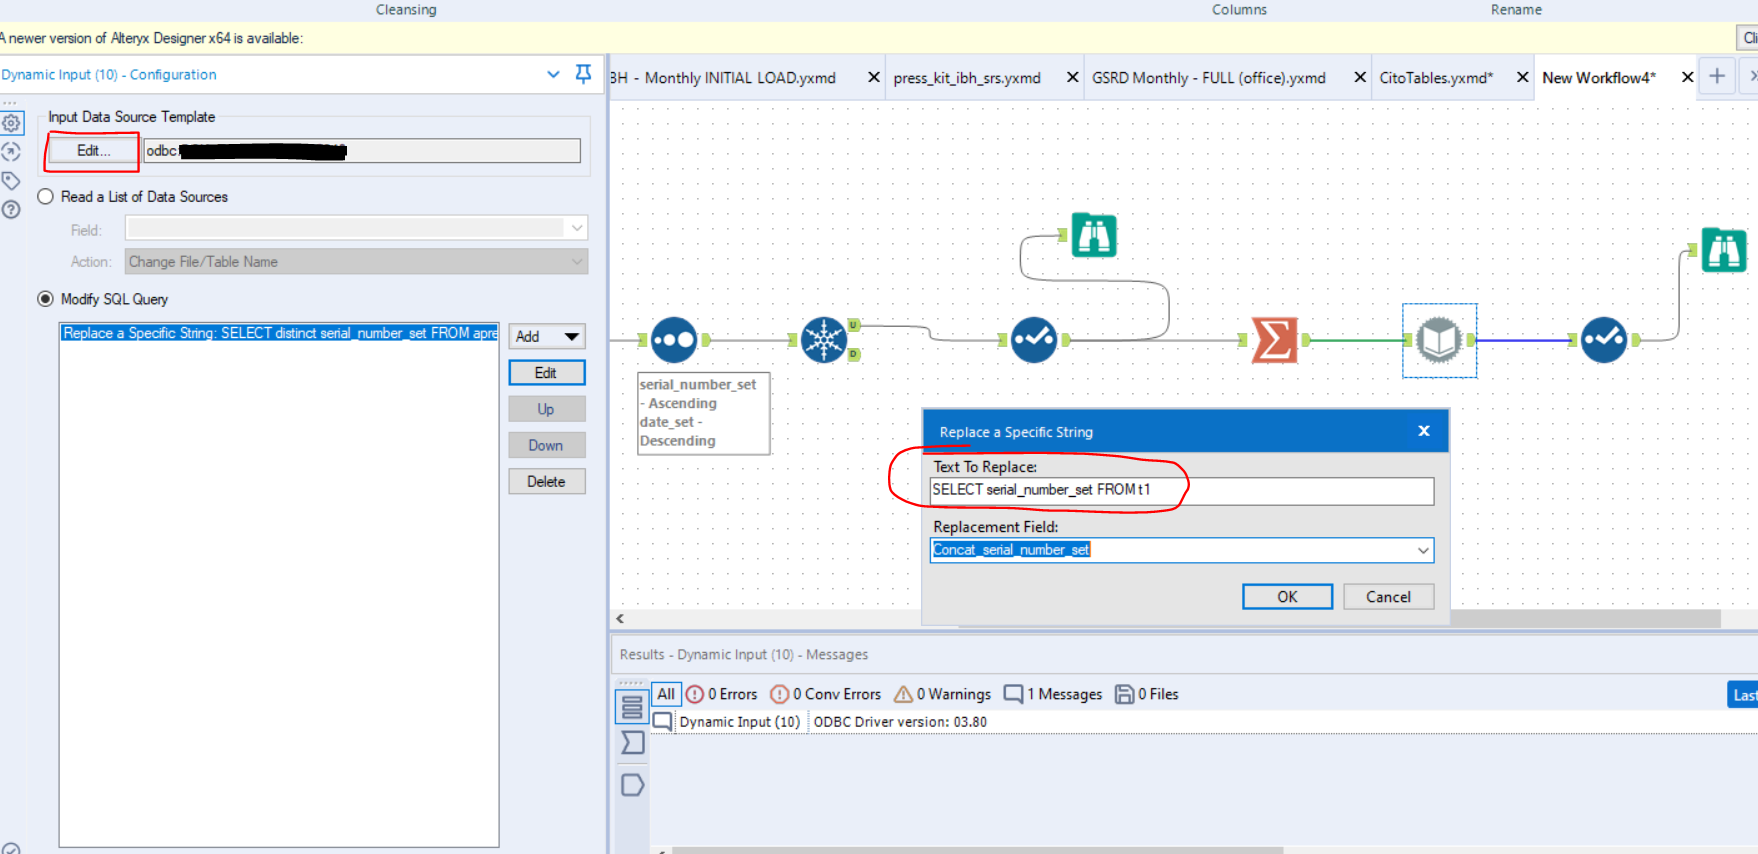Show only Messages in Results panel
Screen dimensions: 1758x854
1053,694
